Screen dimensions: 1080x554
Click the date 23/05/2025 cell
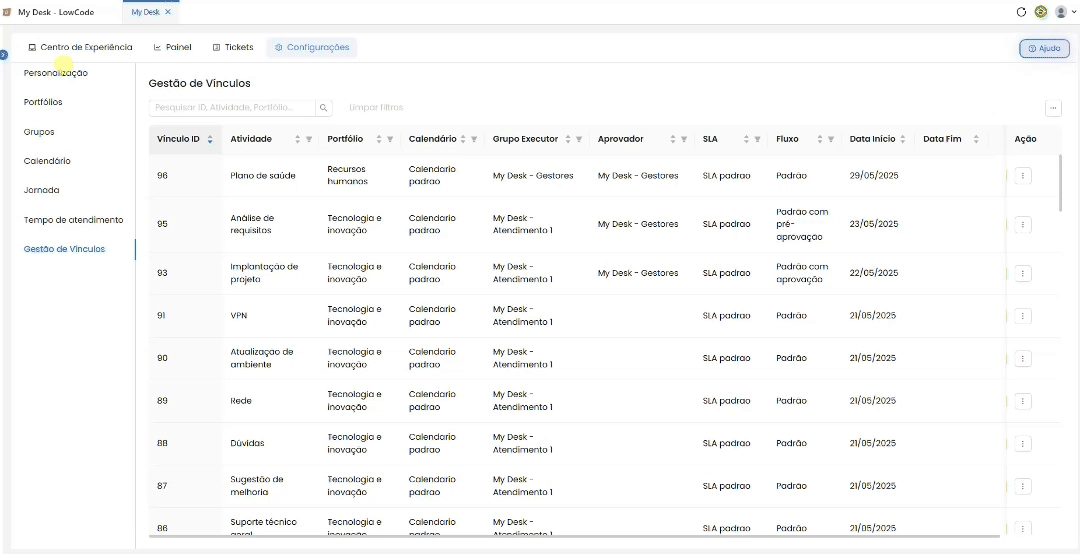874,225
